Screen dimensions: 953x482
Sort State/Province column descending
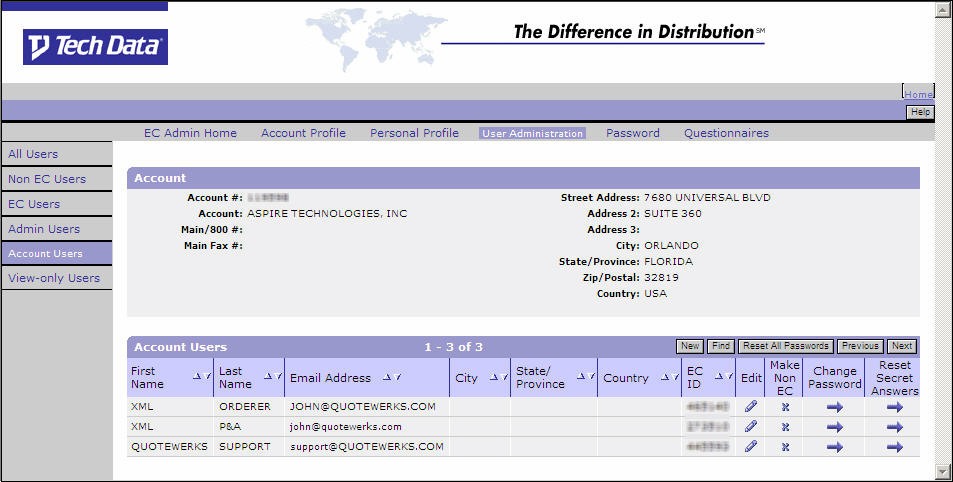[591, 377]
